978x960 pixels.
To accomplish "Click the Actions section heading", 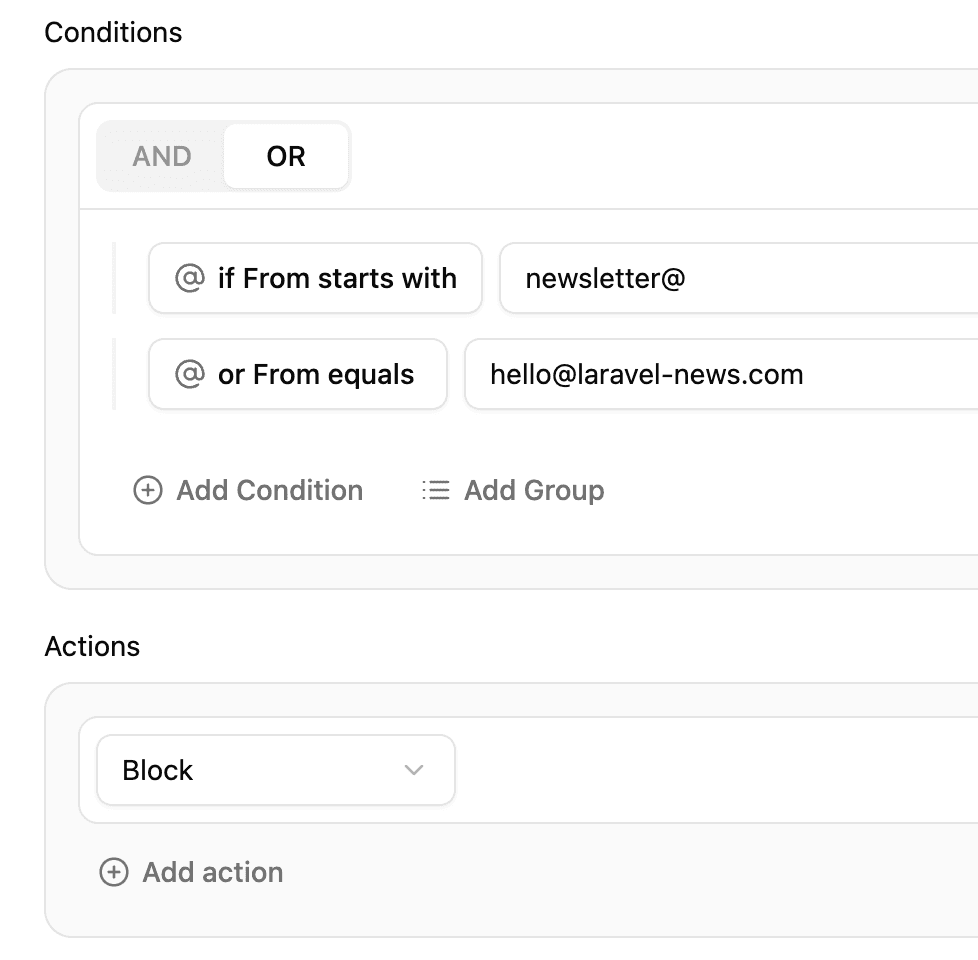I will pyautogui.click(x=92, y=646).
